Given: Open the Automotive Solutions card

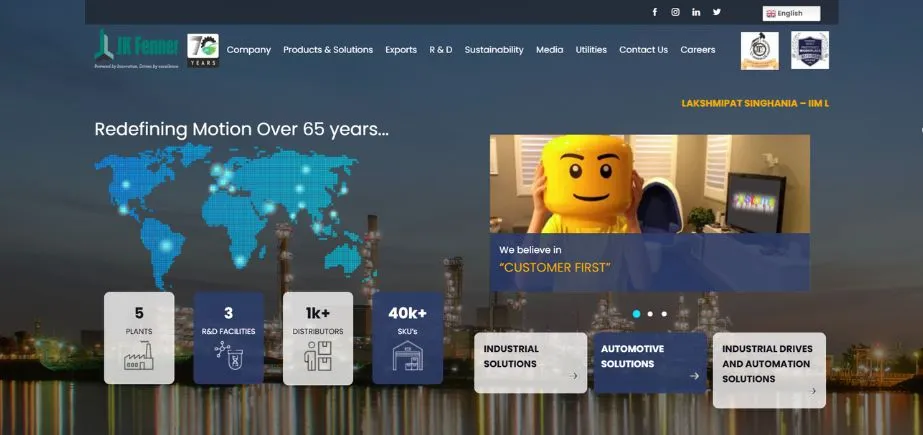Looking at the screenshot, I should (649, 362).
